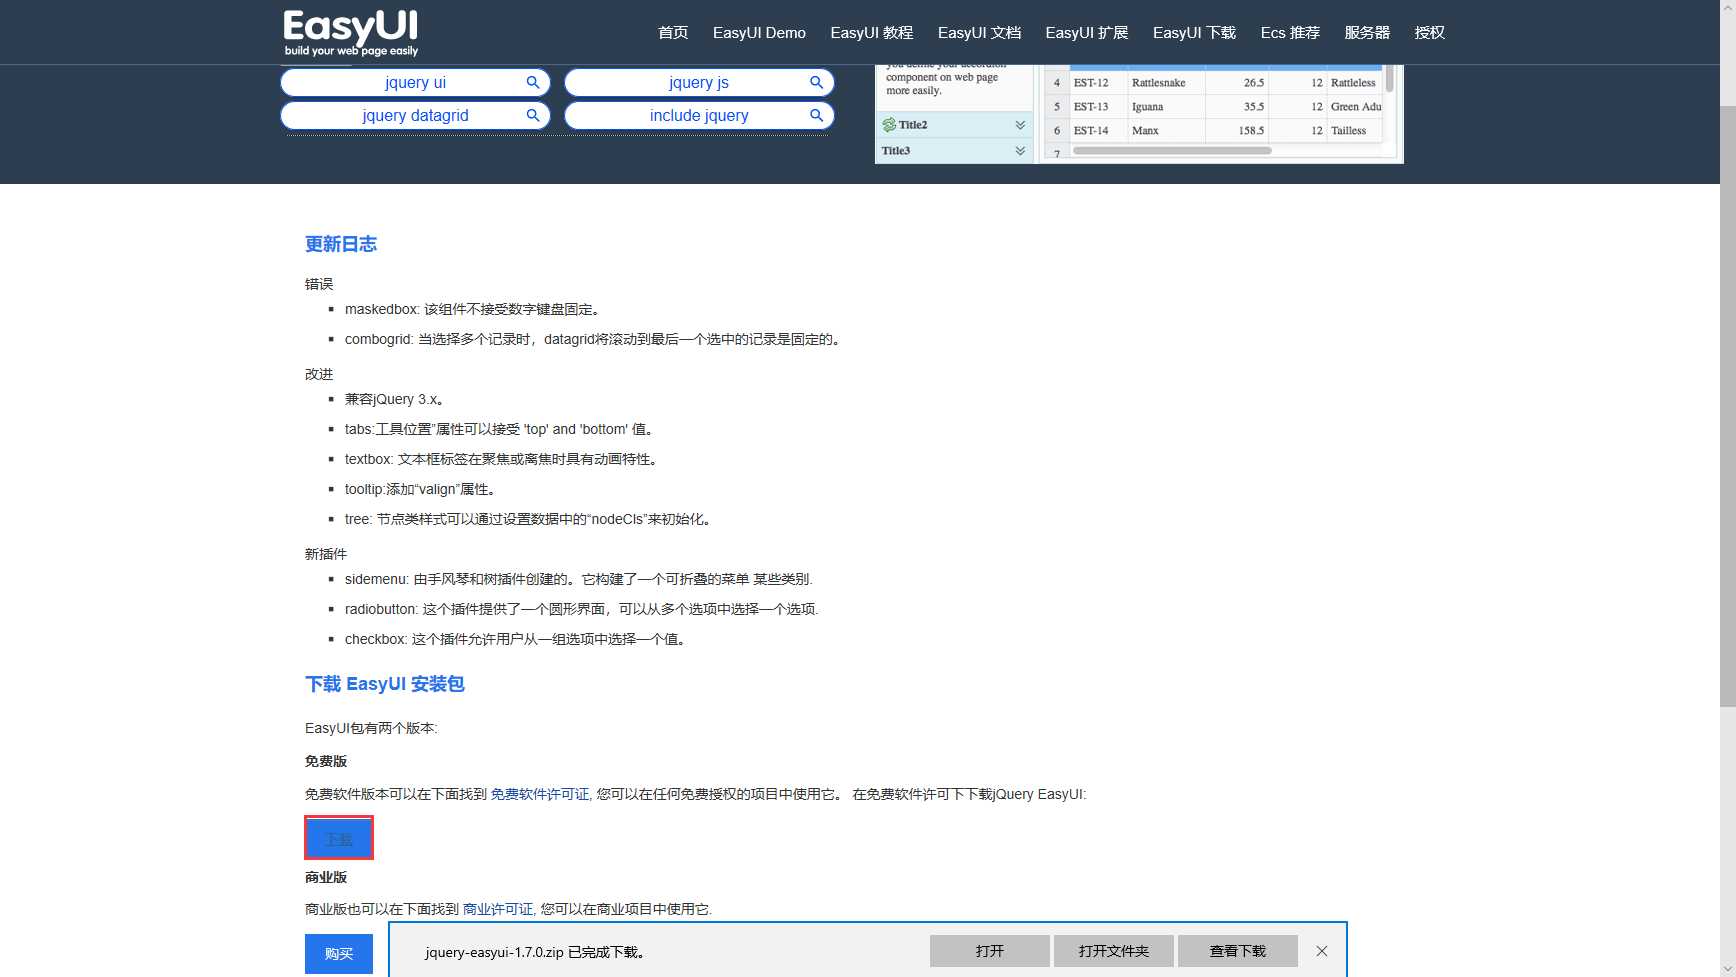
Task: Click the datagrid horizontal scrollbar
Action: click(x=1172, y=151)
